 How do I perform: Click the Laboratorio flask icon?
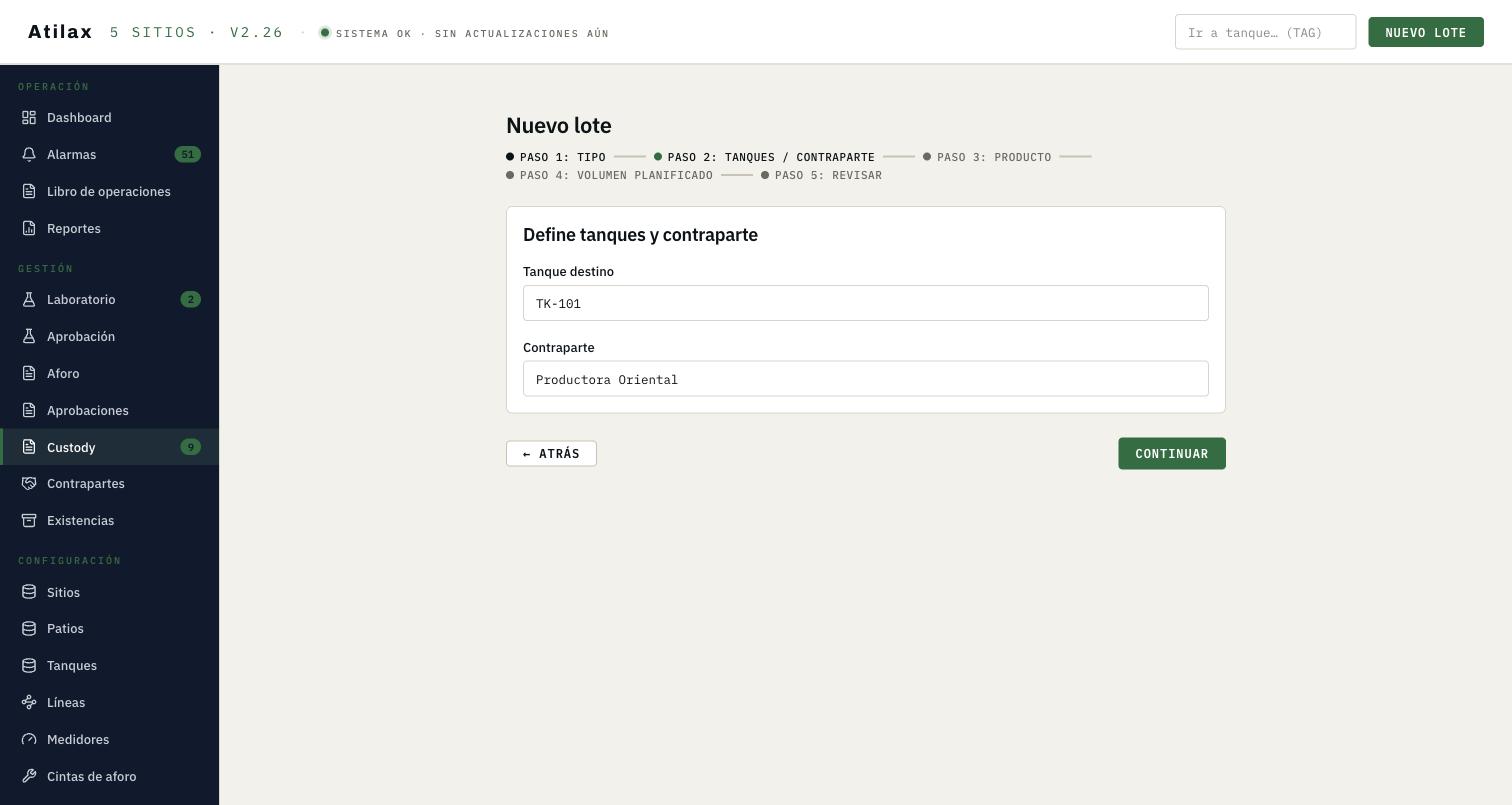29,300
